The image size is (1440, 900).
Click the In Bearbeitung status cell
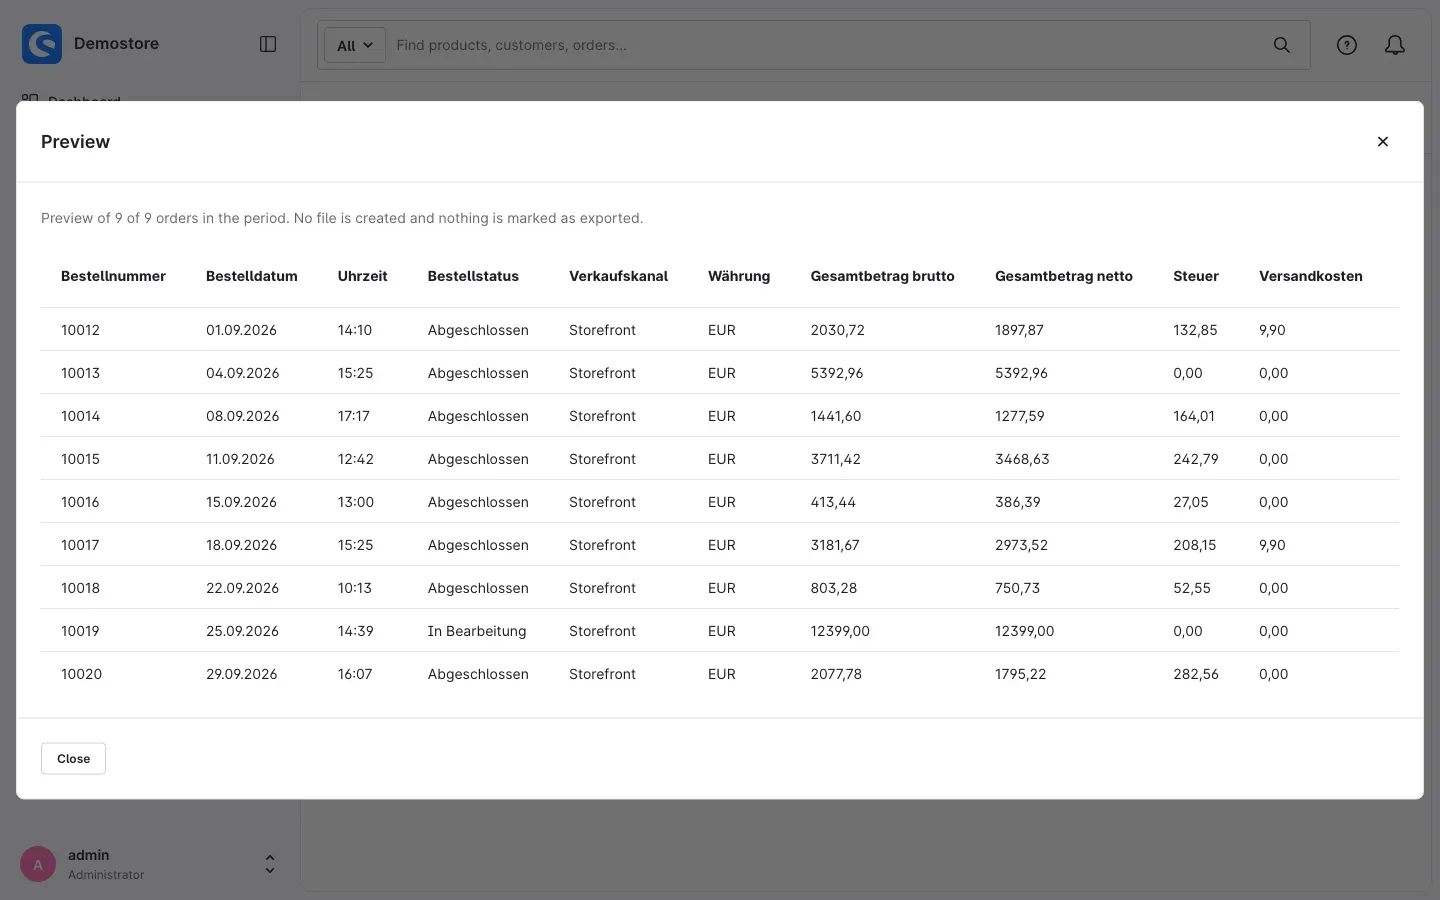(x=477, y=631)
